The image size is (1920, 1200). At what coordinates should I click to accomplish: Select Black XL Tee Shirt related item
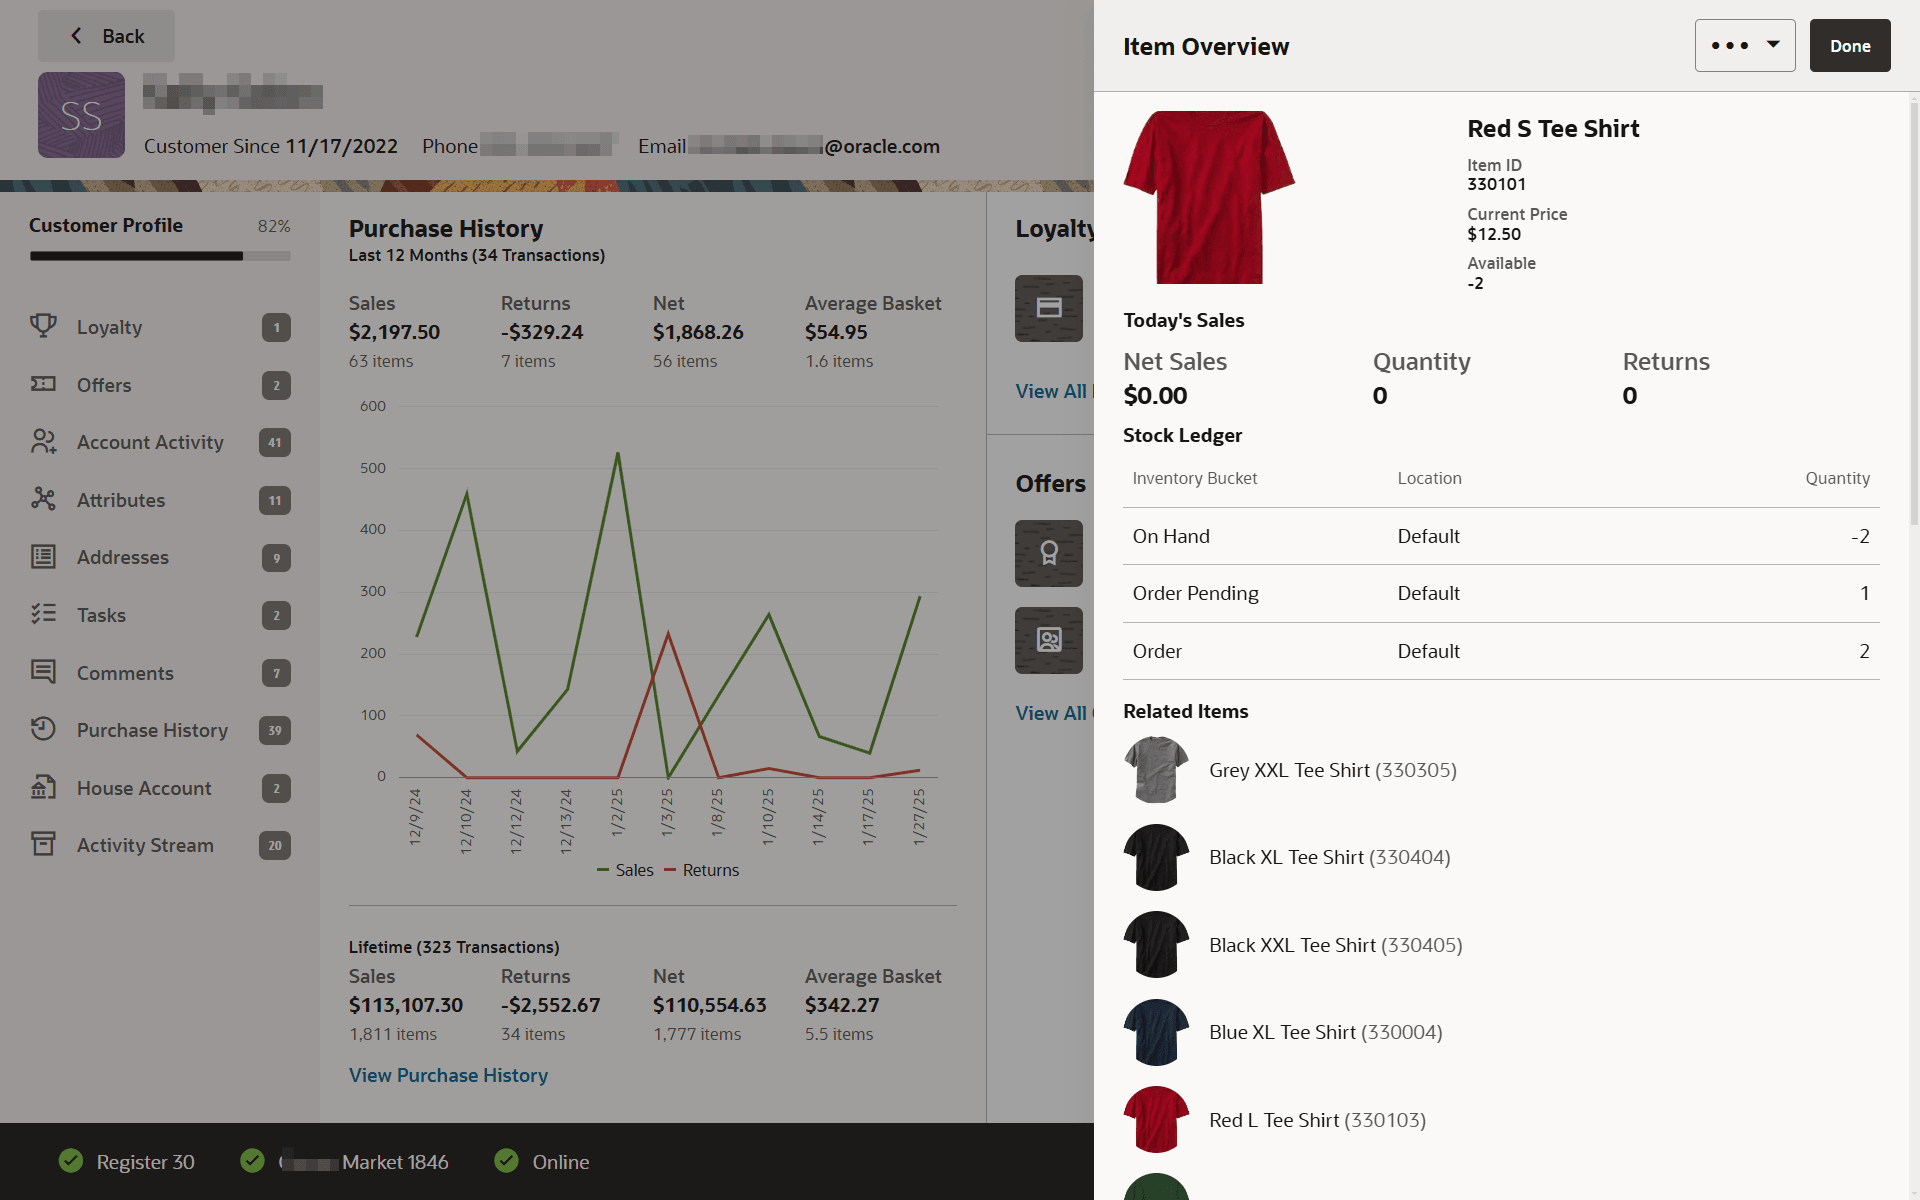(1329, 857)
